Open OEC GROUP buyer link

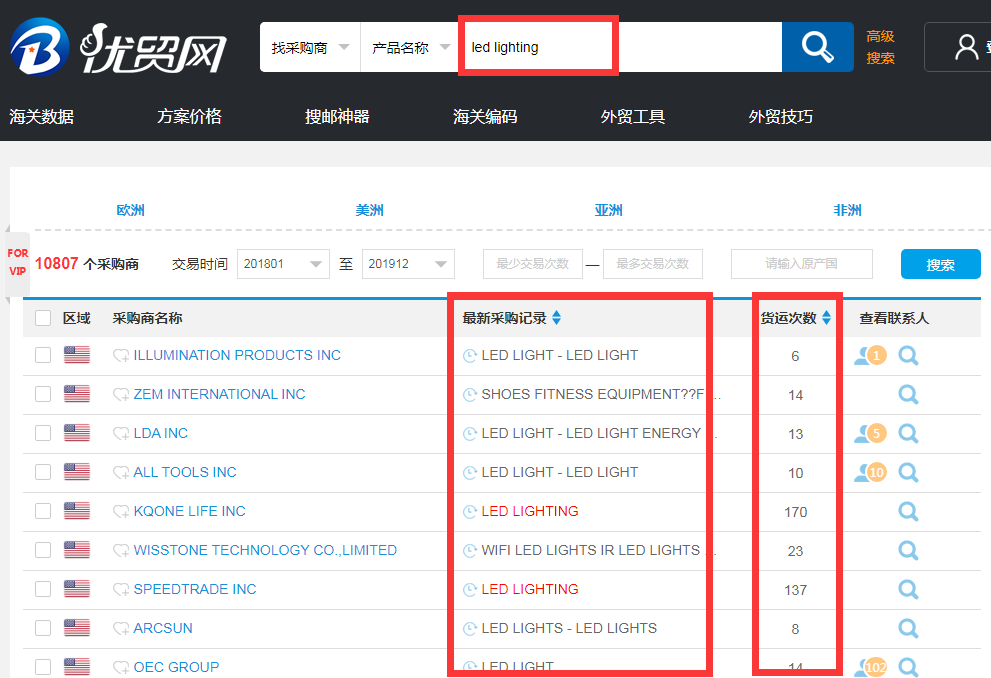pyautogui.click(x=176, y=667)
